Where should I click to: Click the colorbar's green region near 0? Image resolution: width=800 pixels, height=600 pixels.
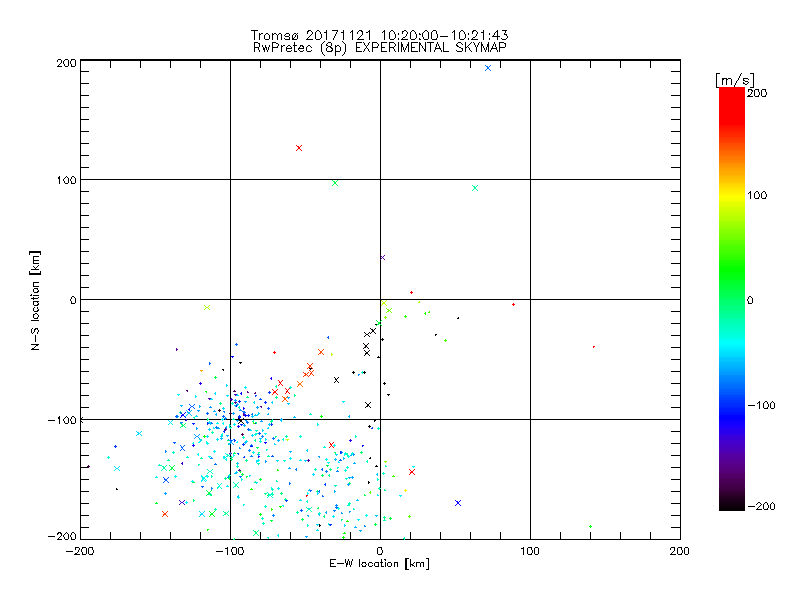point(732,299)
